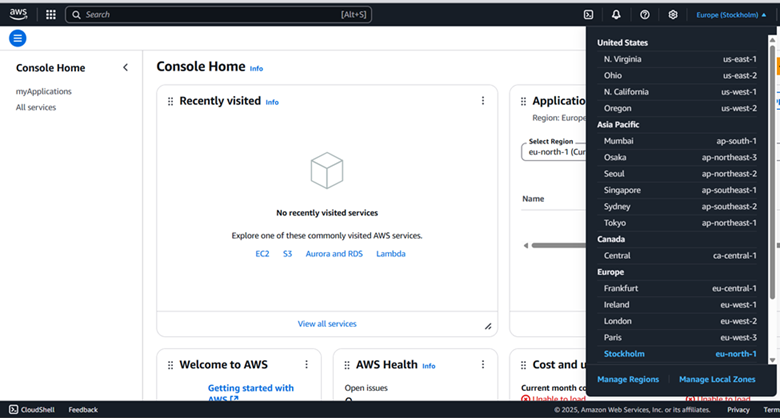Select Sydney ap-southeast-2 region
Screen dimensions: 780x418
coord(677,207)
